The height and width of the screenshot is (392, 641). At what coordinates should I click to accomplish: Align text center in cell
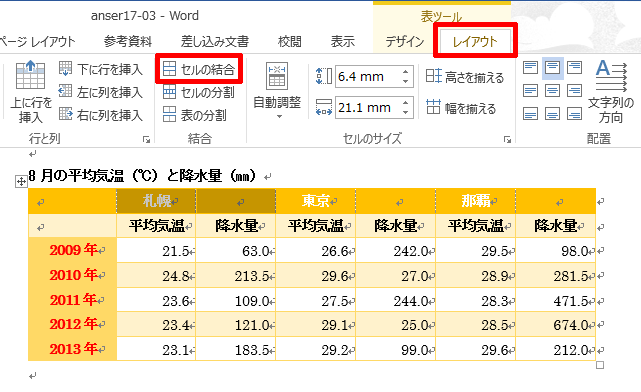click(552, 91)
